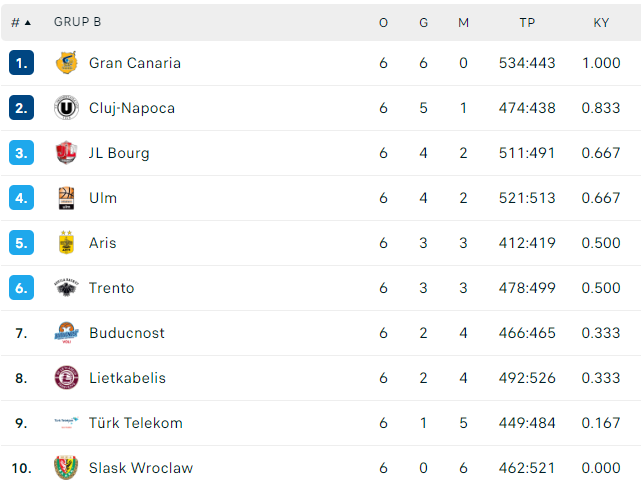This screenshot has width=641, height=490.
Task: Select the Ulm basketball club logo
Action: coord(66,198)
